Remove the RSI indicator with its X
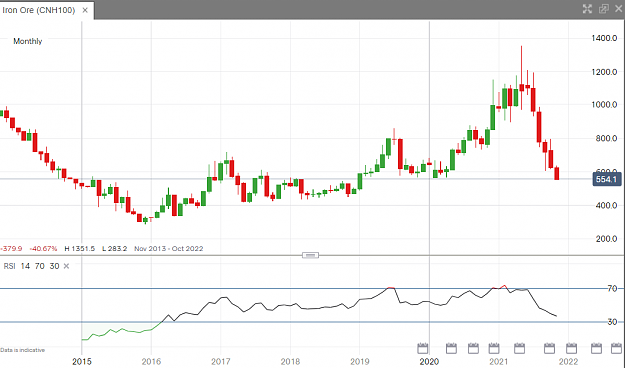Image resolution: width=625 pixels, height=368 pixels. (x=66, y=266)
